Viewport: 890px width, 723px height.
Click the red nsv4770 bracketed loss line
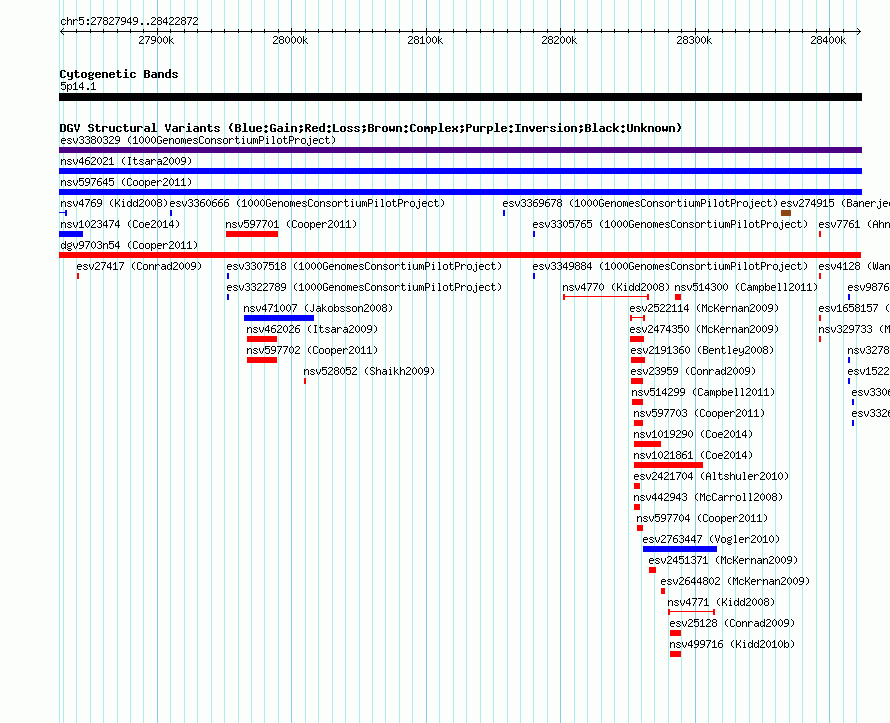pos(606,297)
